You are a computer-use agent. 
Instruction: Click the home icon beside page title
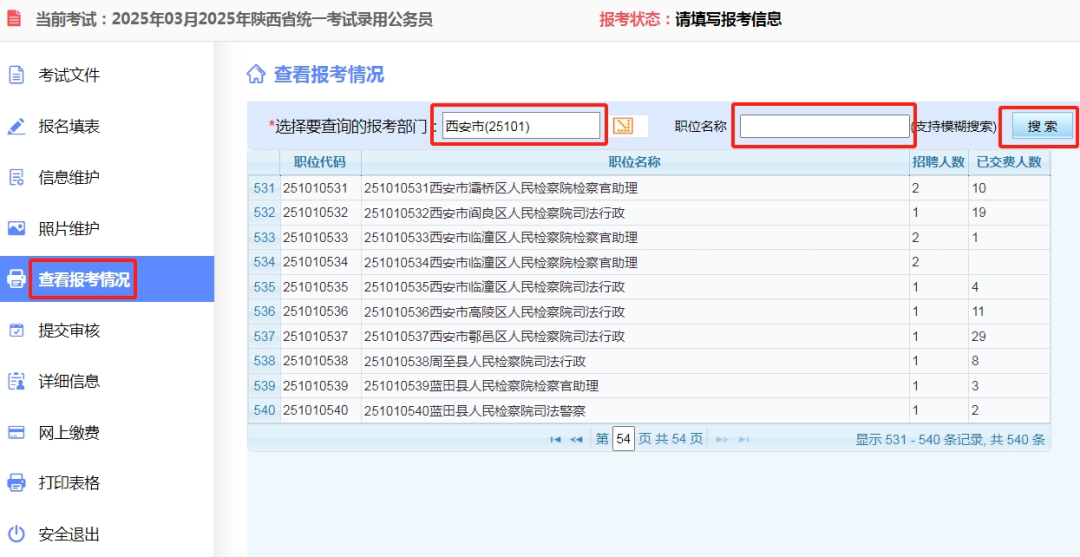[256, 75]
